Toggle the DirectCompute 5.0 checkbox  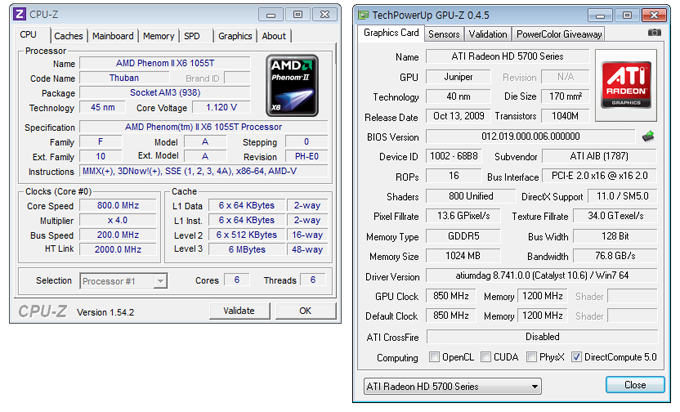pos(576,356)
